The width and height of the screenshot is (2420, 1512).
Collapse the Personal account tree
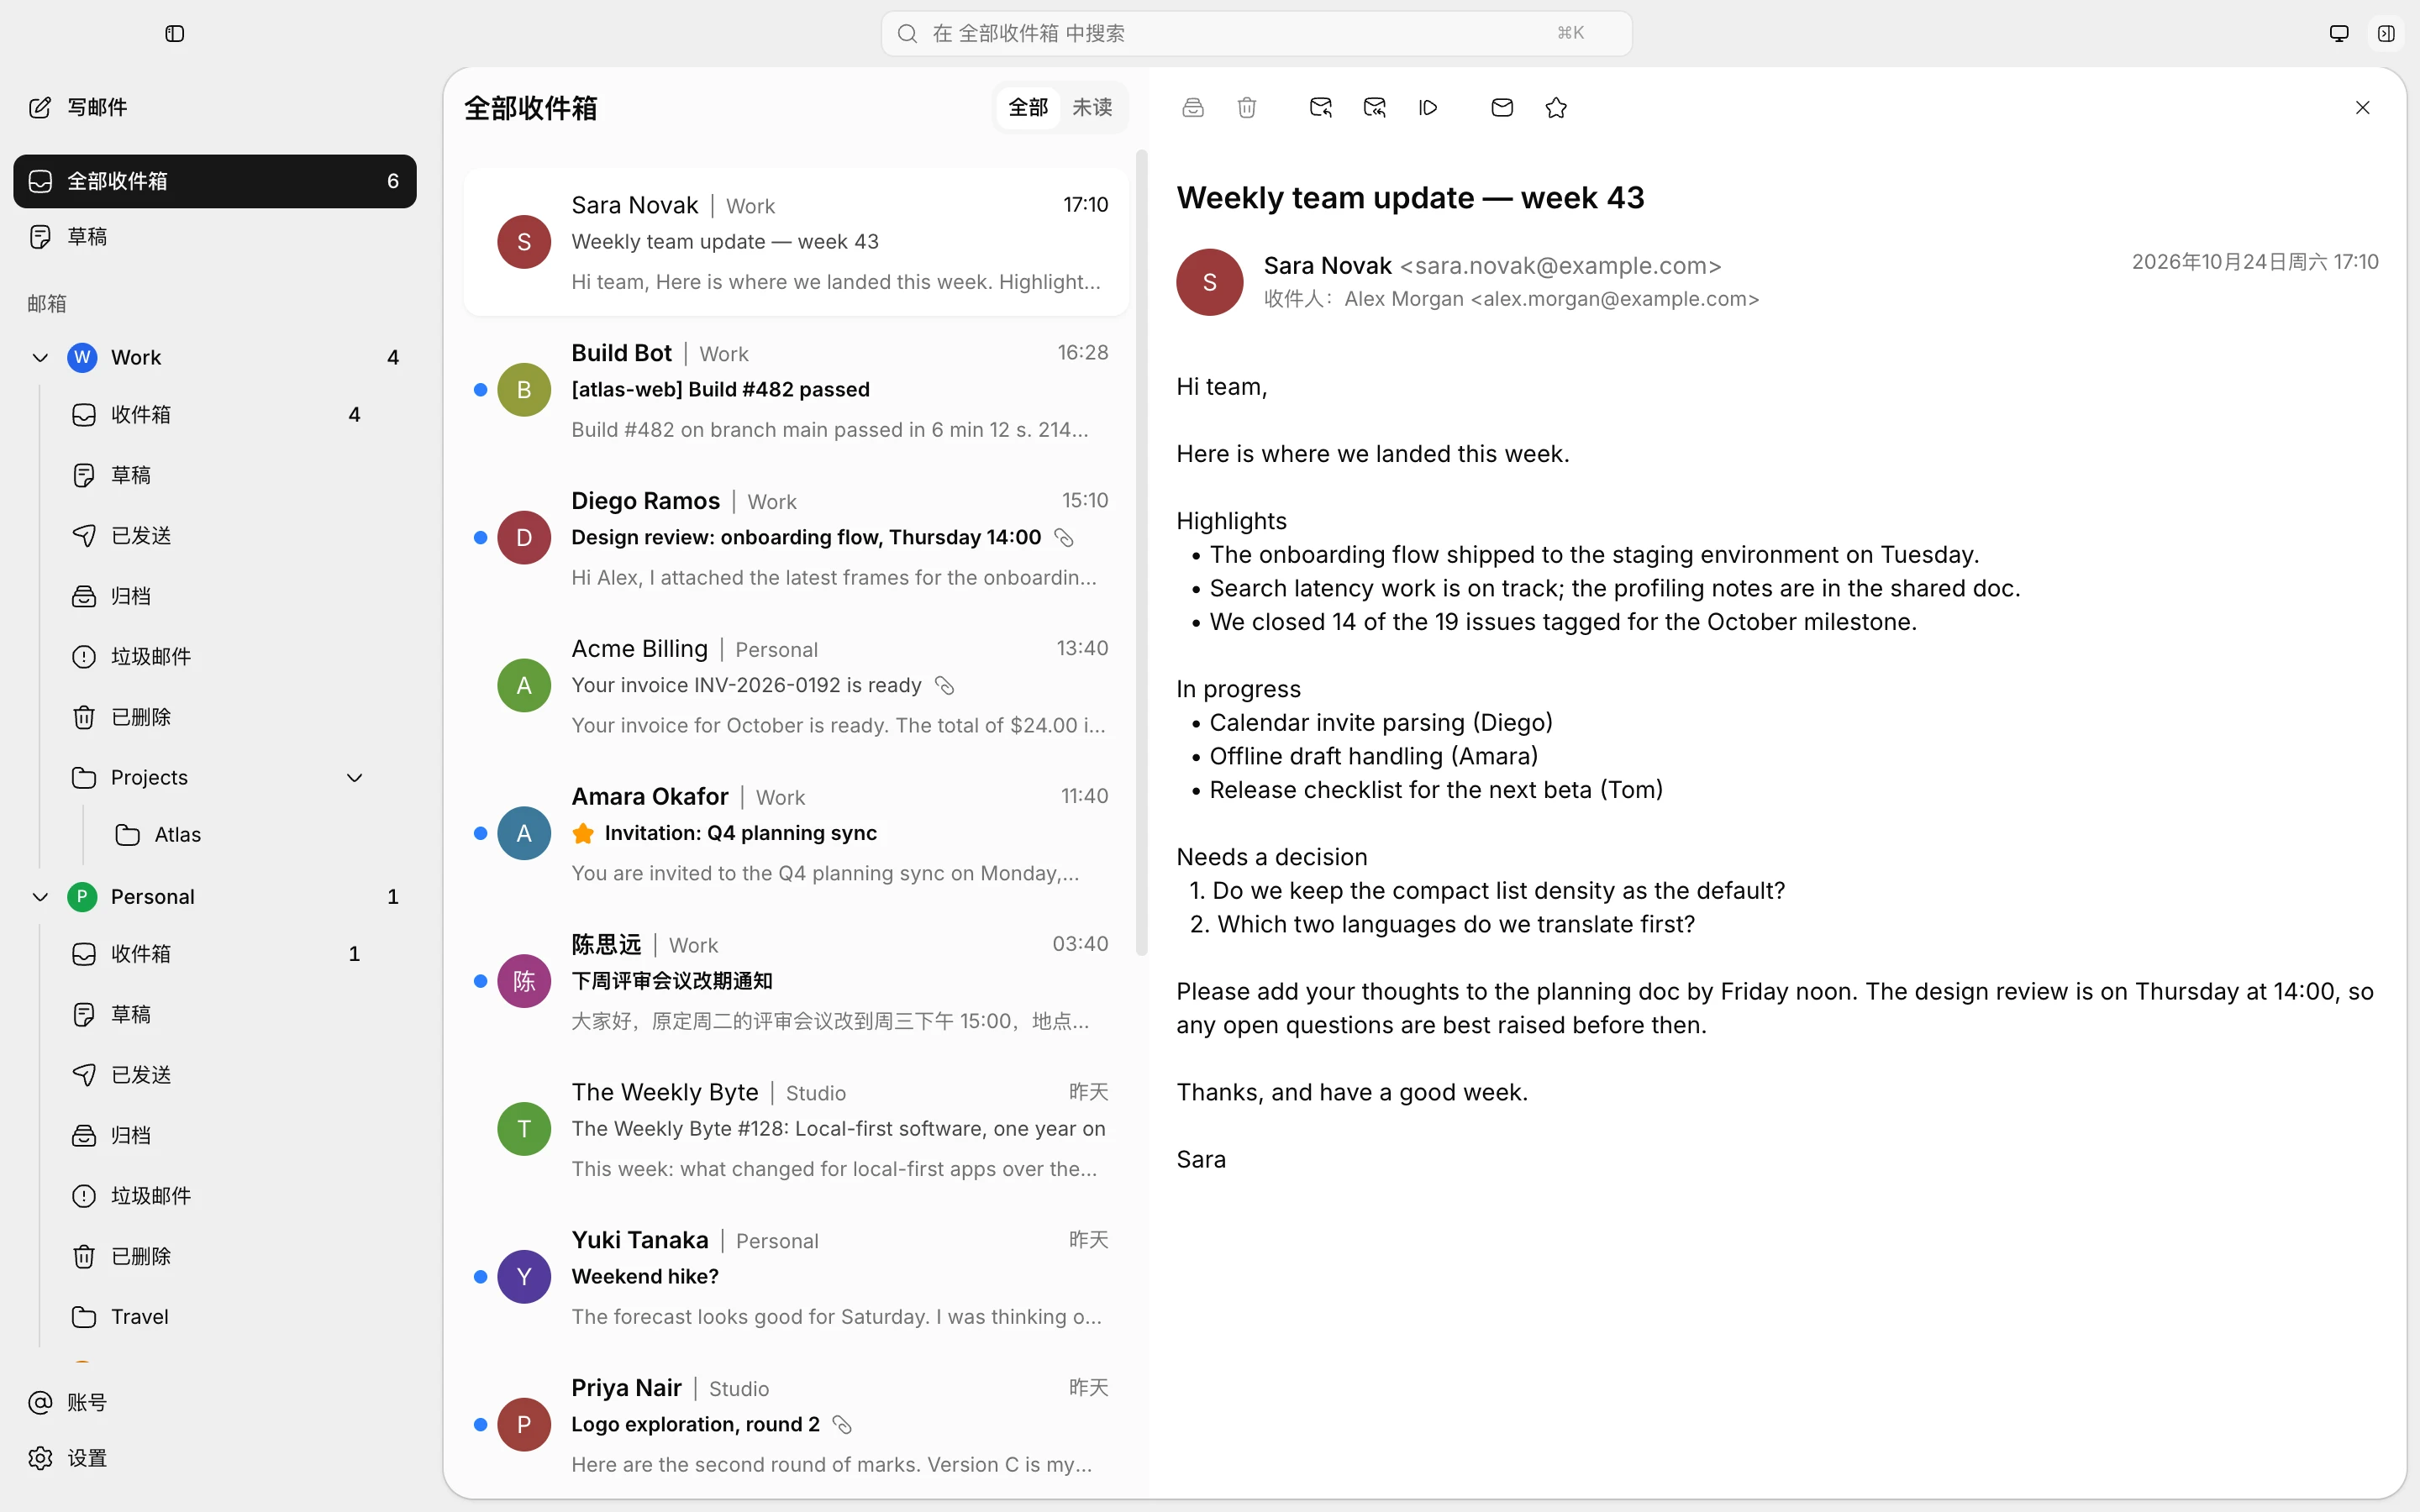pos(40,897)
